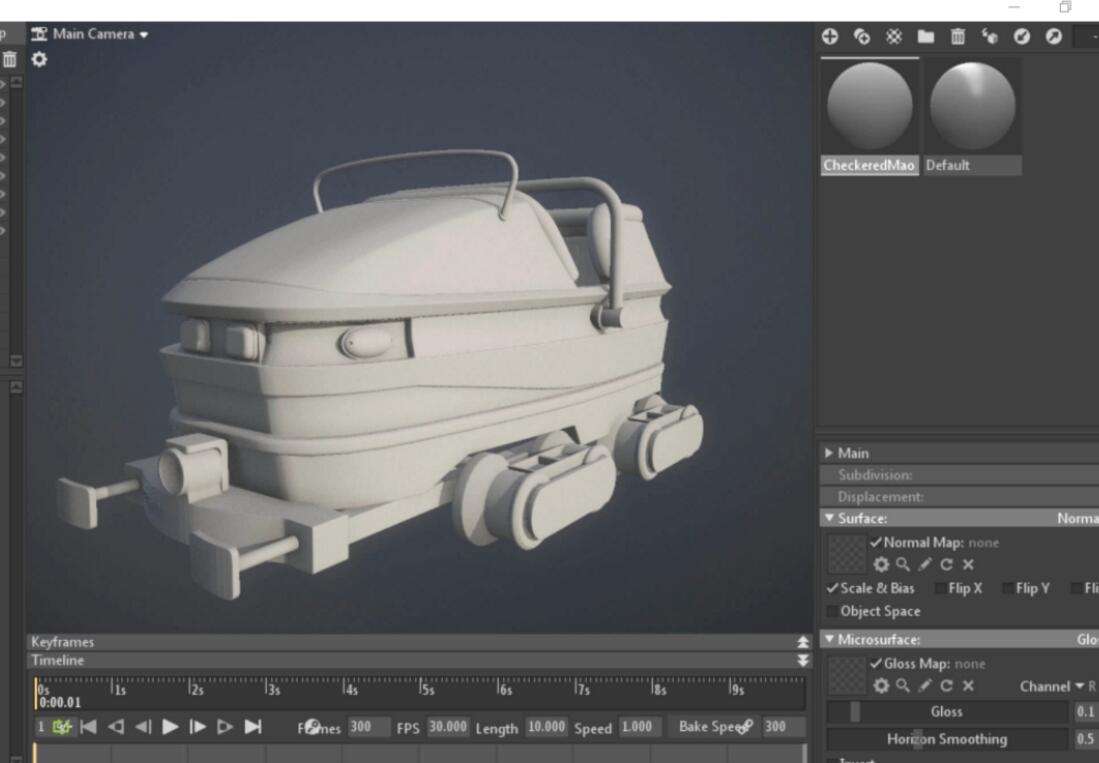Collapse Keyframes panel with up arrows
The height and width of the screenshot is (763, 1099).
[x=803, y=642]
